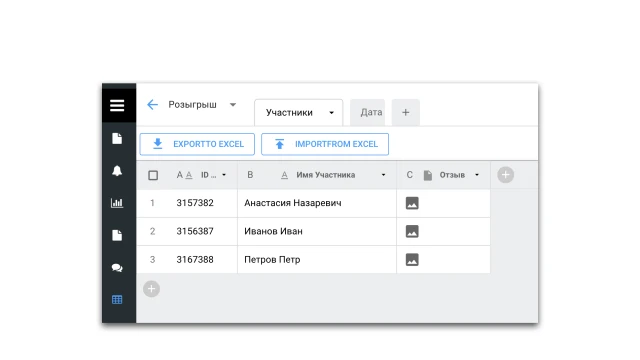
Task: Add a new row with the plus circle
Action: coord(151,289)
